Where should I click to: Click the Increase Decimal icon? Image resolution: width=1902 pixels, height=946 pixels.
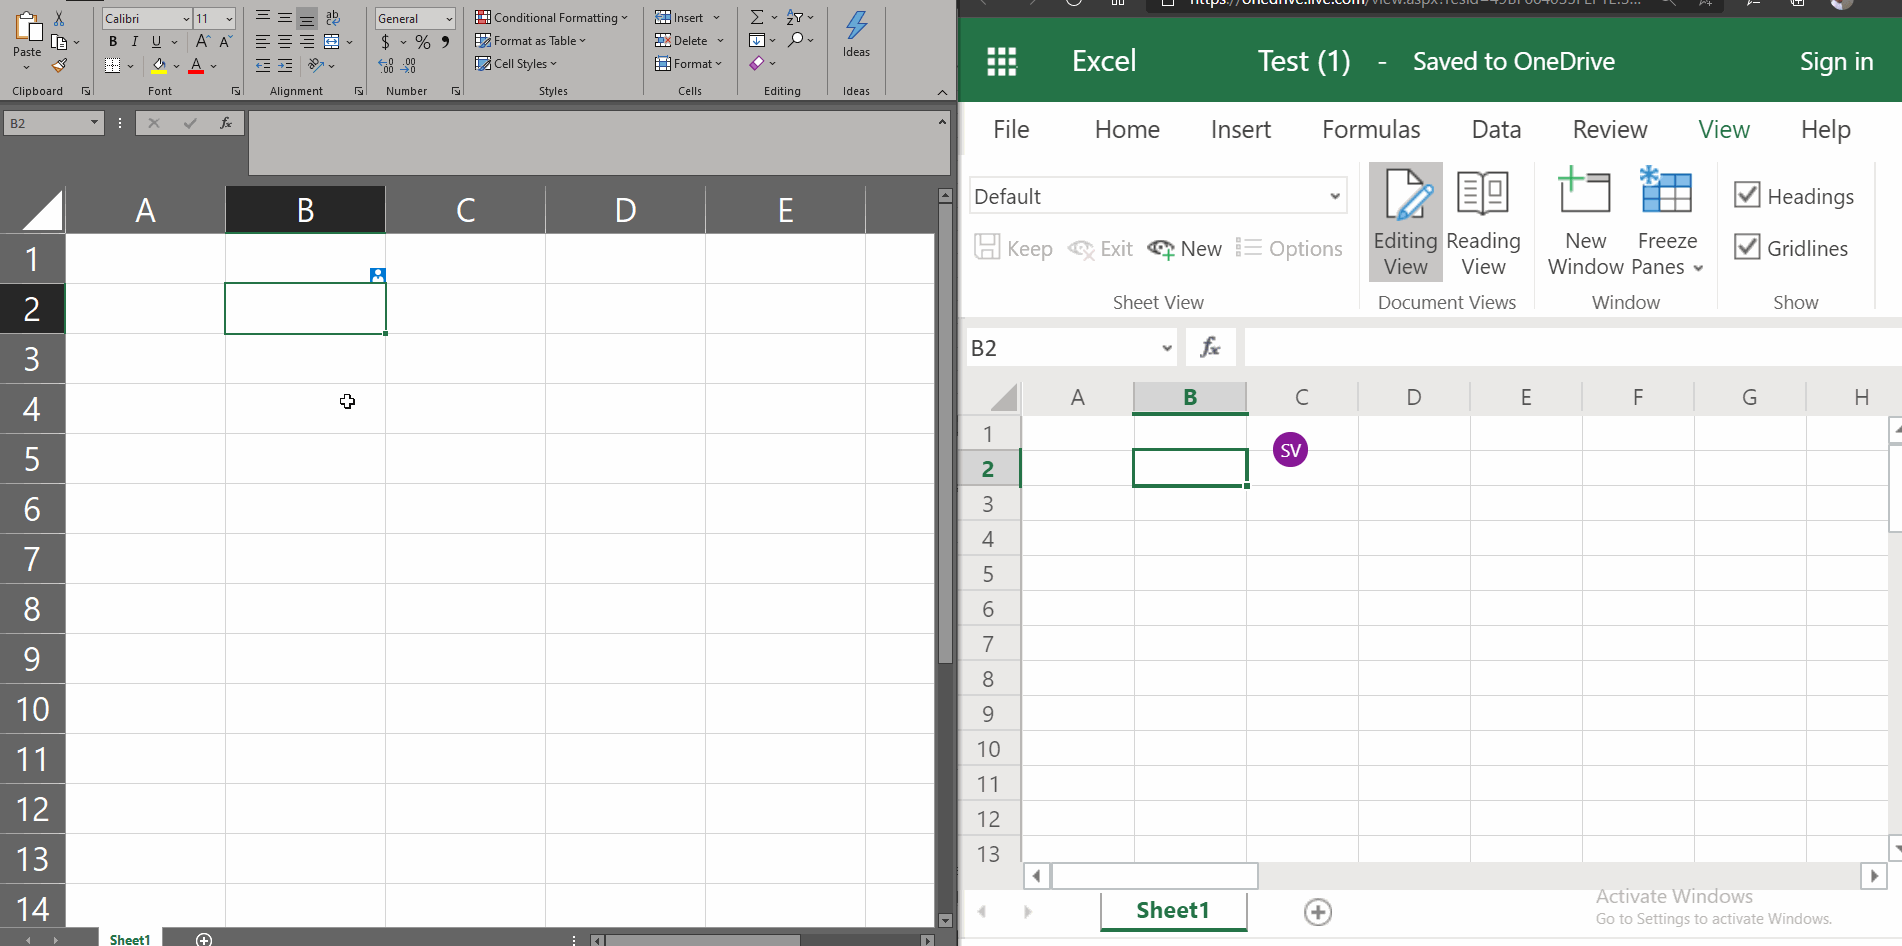[x=386, y=66]
